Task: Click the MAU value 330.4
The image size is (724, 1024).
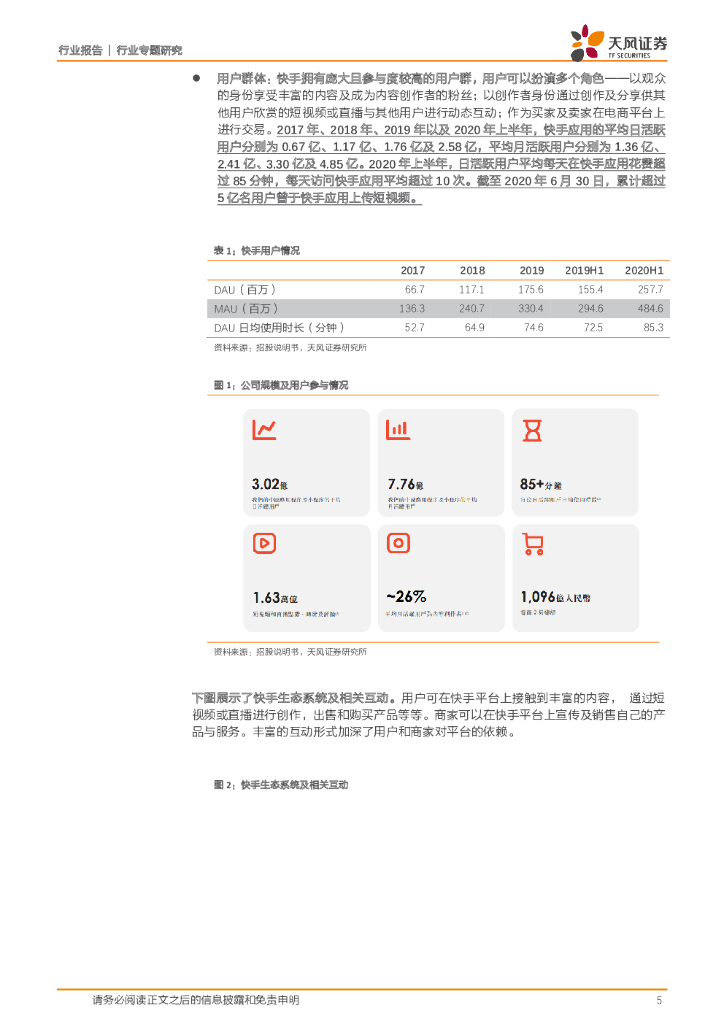Action: click(x=531, y=308)
